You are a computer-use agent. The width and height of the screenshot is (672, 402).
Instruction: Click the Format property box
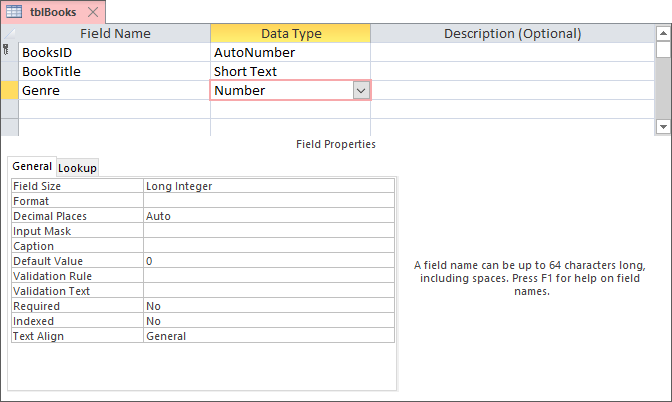click(268, 201)
